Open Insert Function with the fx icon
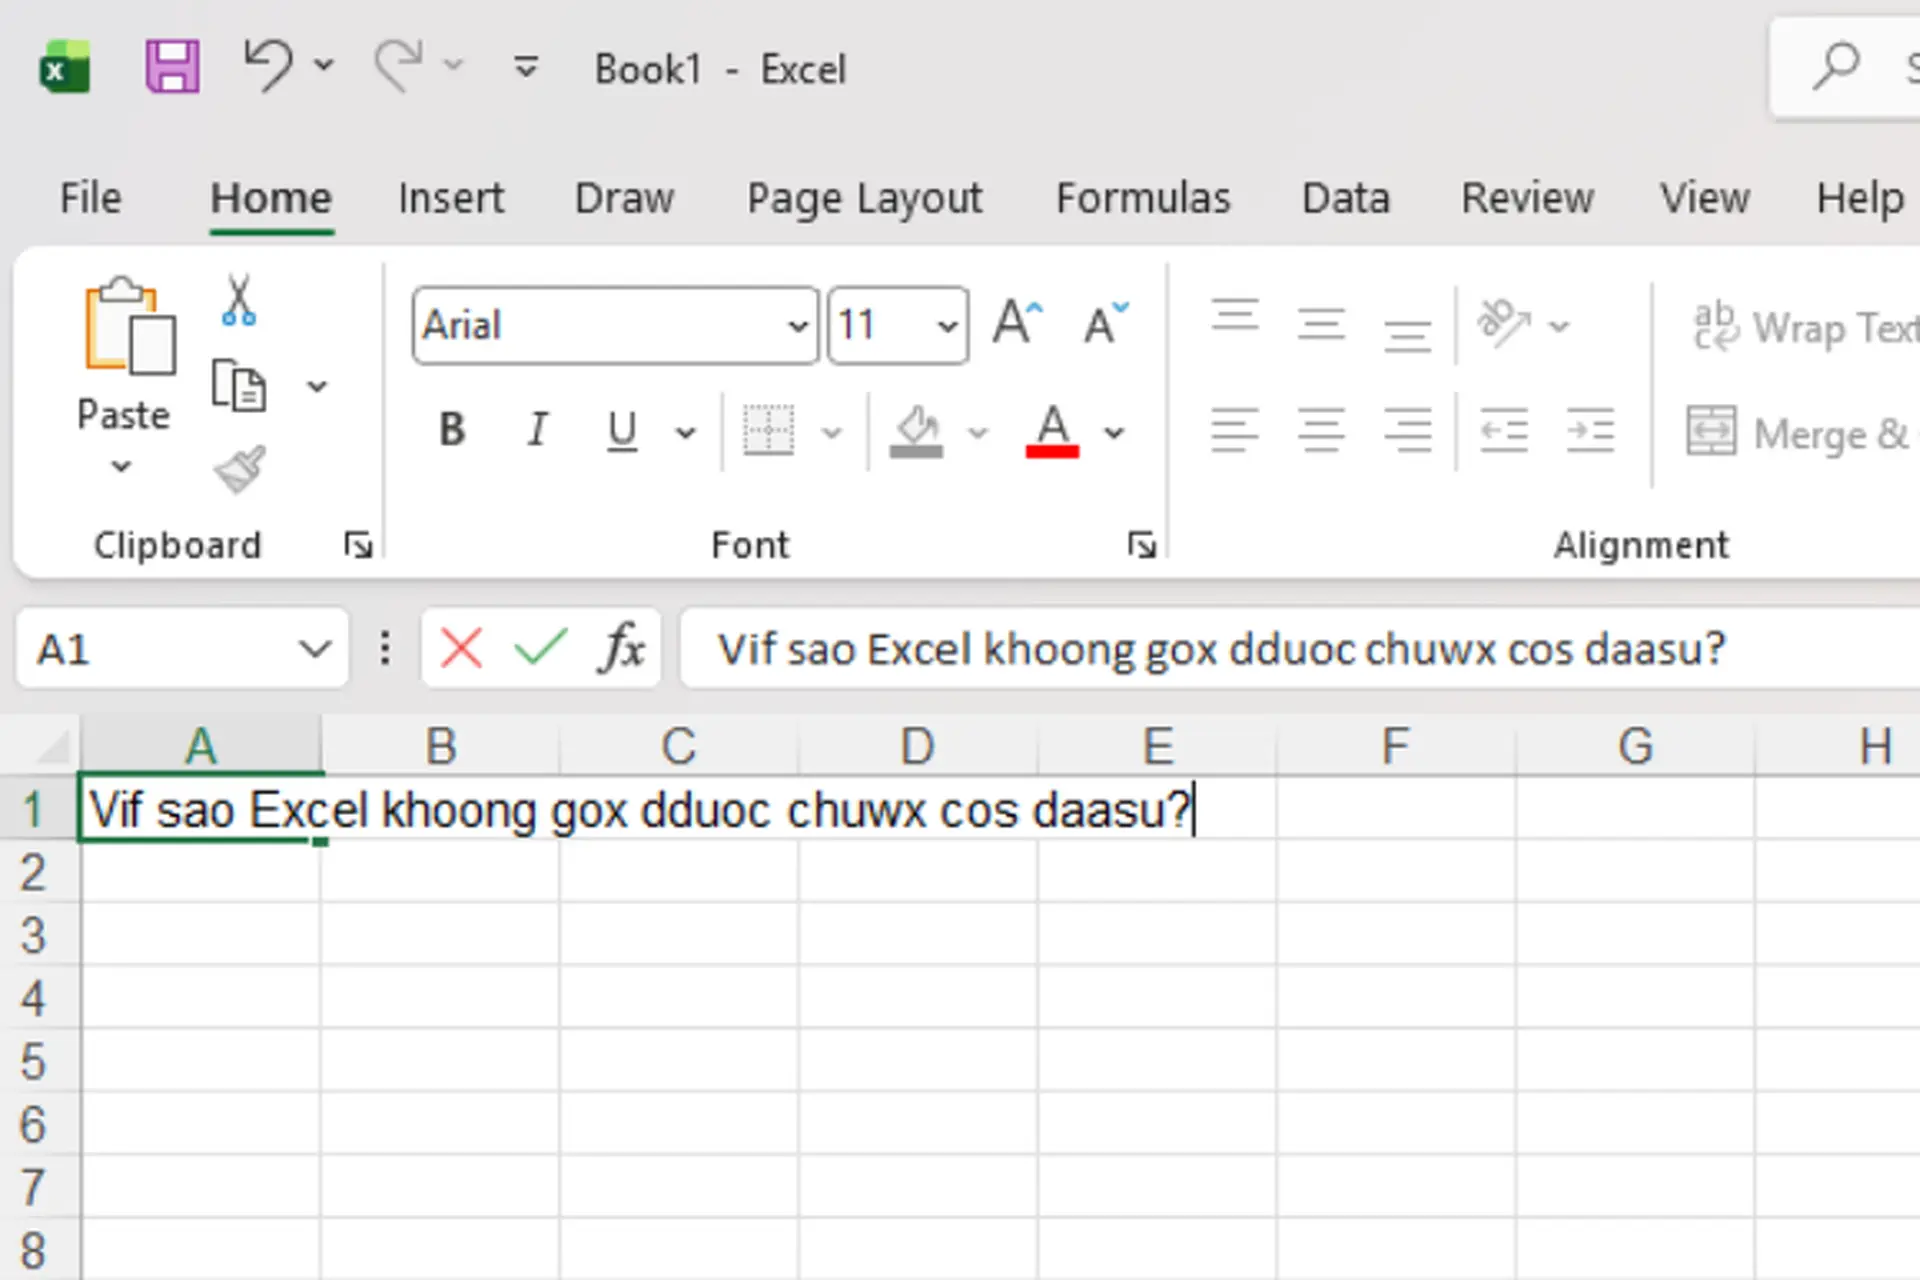Viewport: 1920px width, 1280px height. [622, 648]
